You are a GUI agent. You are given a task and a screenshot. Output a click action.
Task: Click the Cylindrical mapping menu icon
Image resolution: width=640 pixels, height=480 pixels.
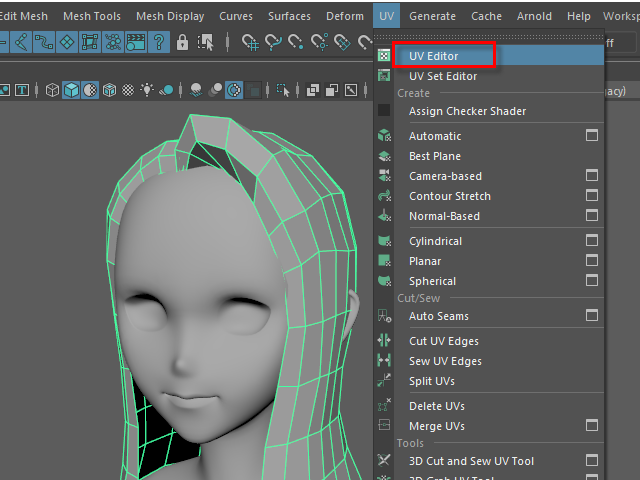coord(384,241)
